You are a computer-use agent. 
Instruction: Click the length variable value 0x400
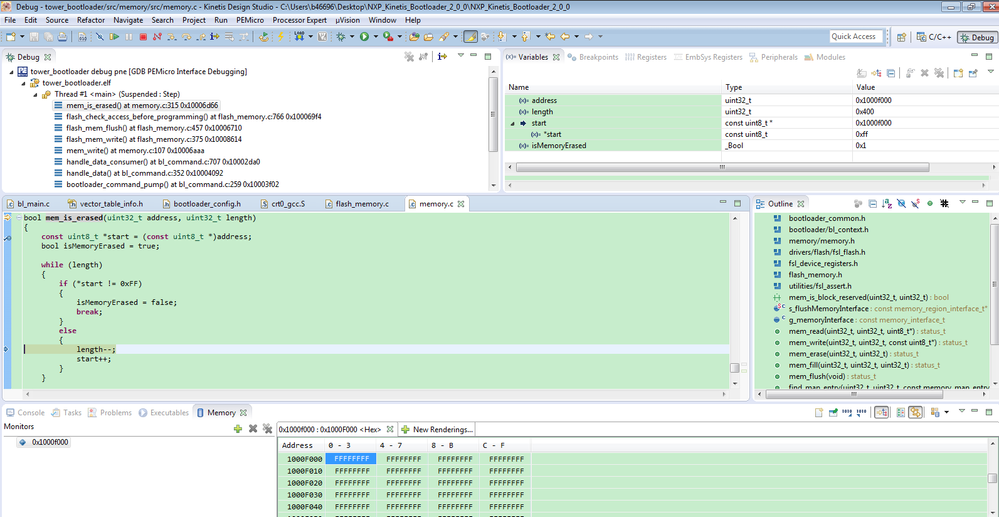pos(865,112)
